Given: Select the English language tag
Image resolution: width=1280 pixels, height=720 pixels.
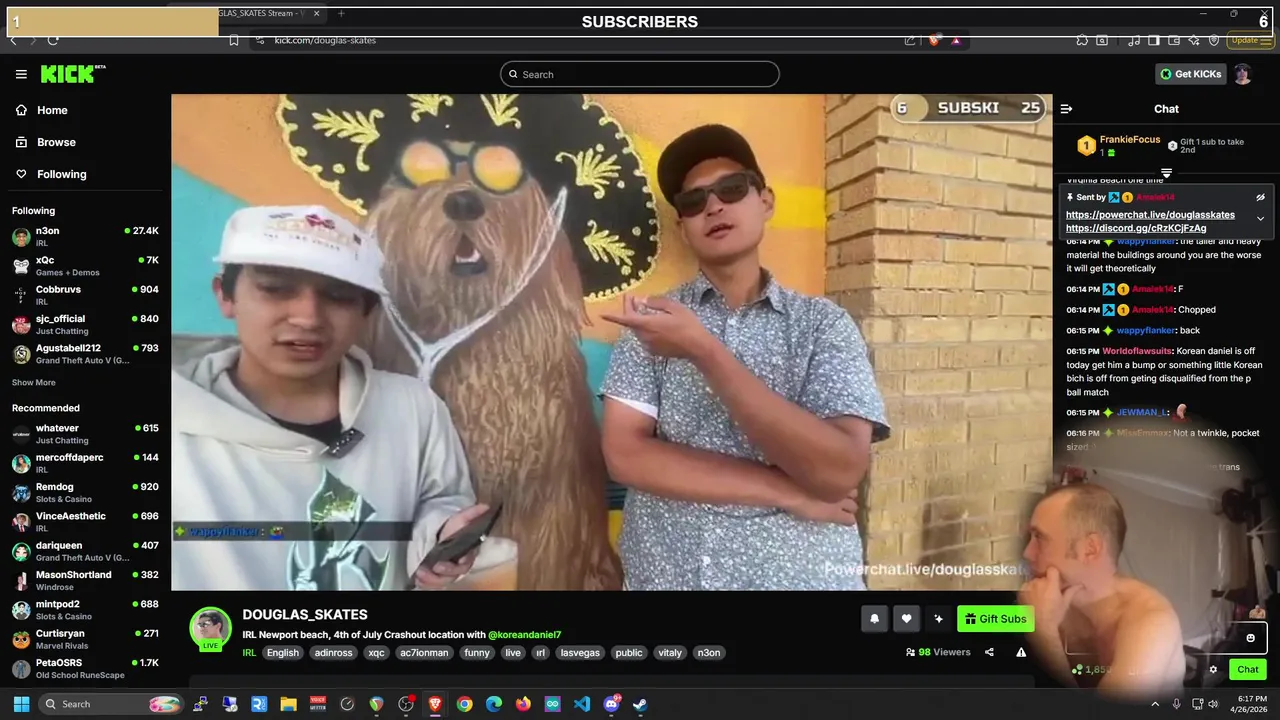Looking at the screenshot, I should [283, 653].
